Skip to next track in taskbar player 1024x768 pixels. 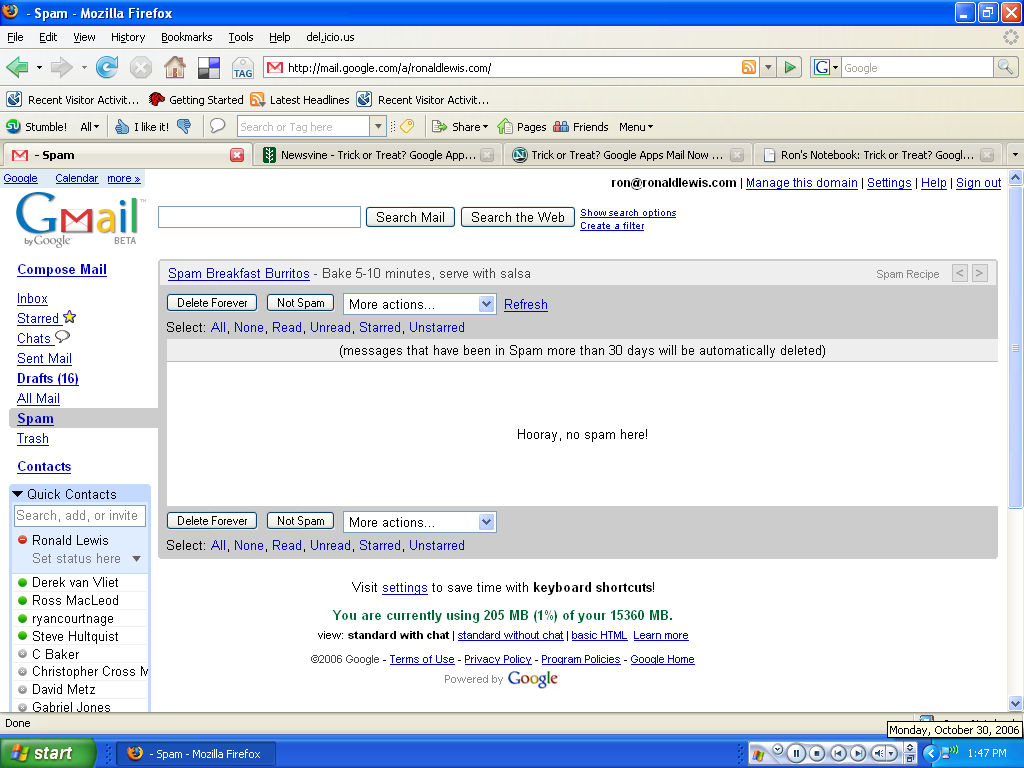(859, 753)
